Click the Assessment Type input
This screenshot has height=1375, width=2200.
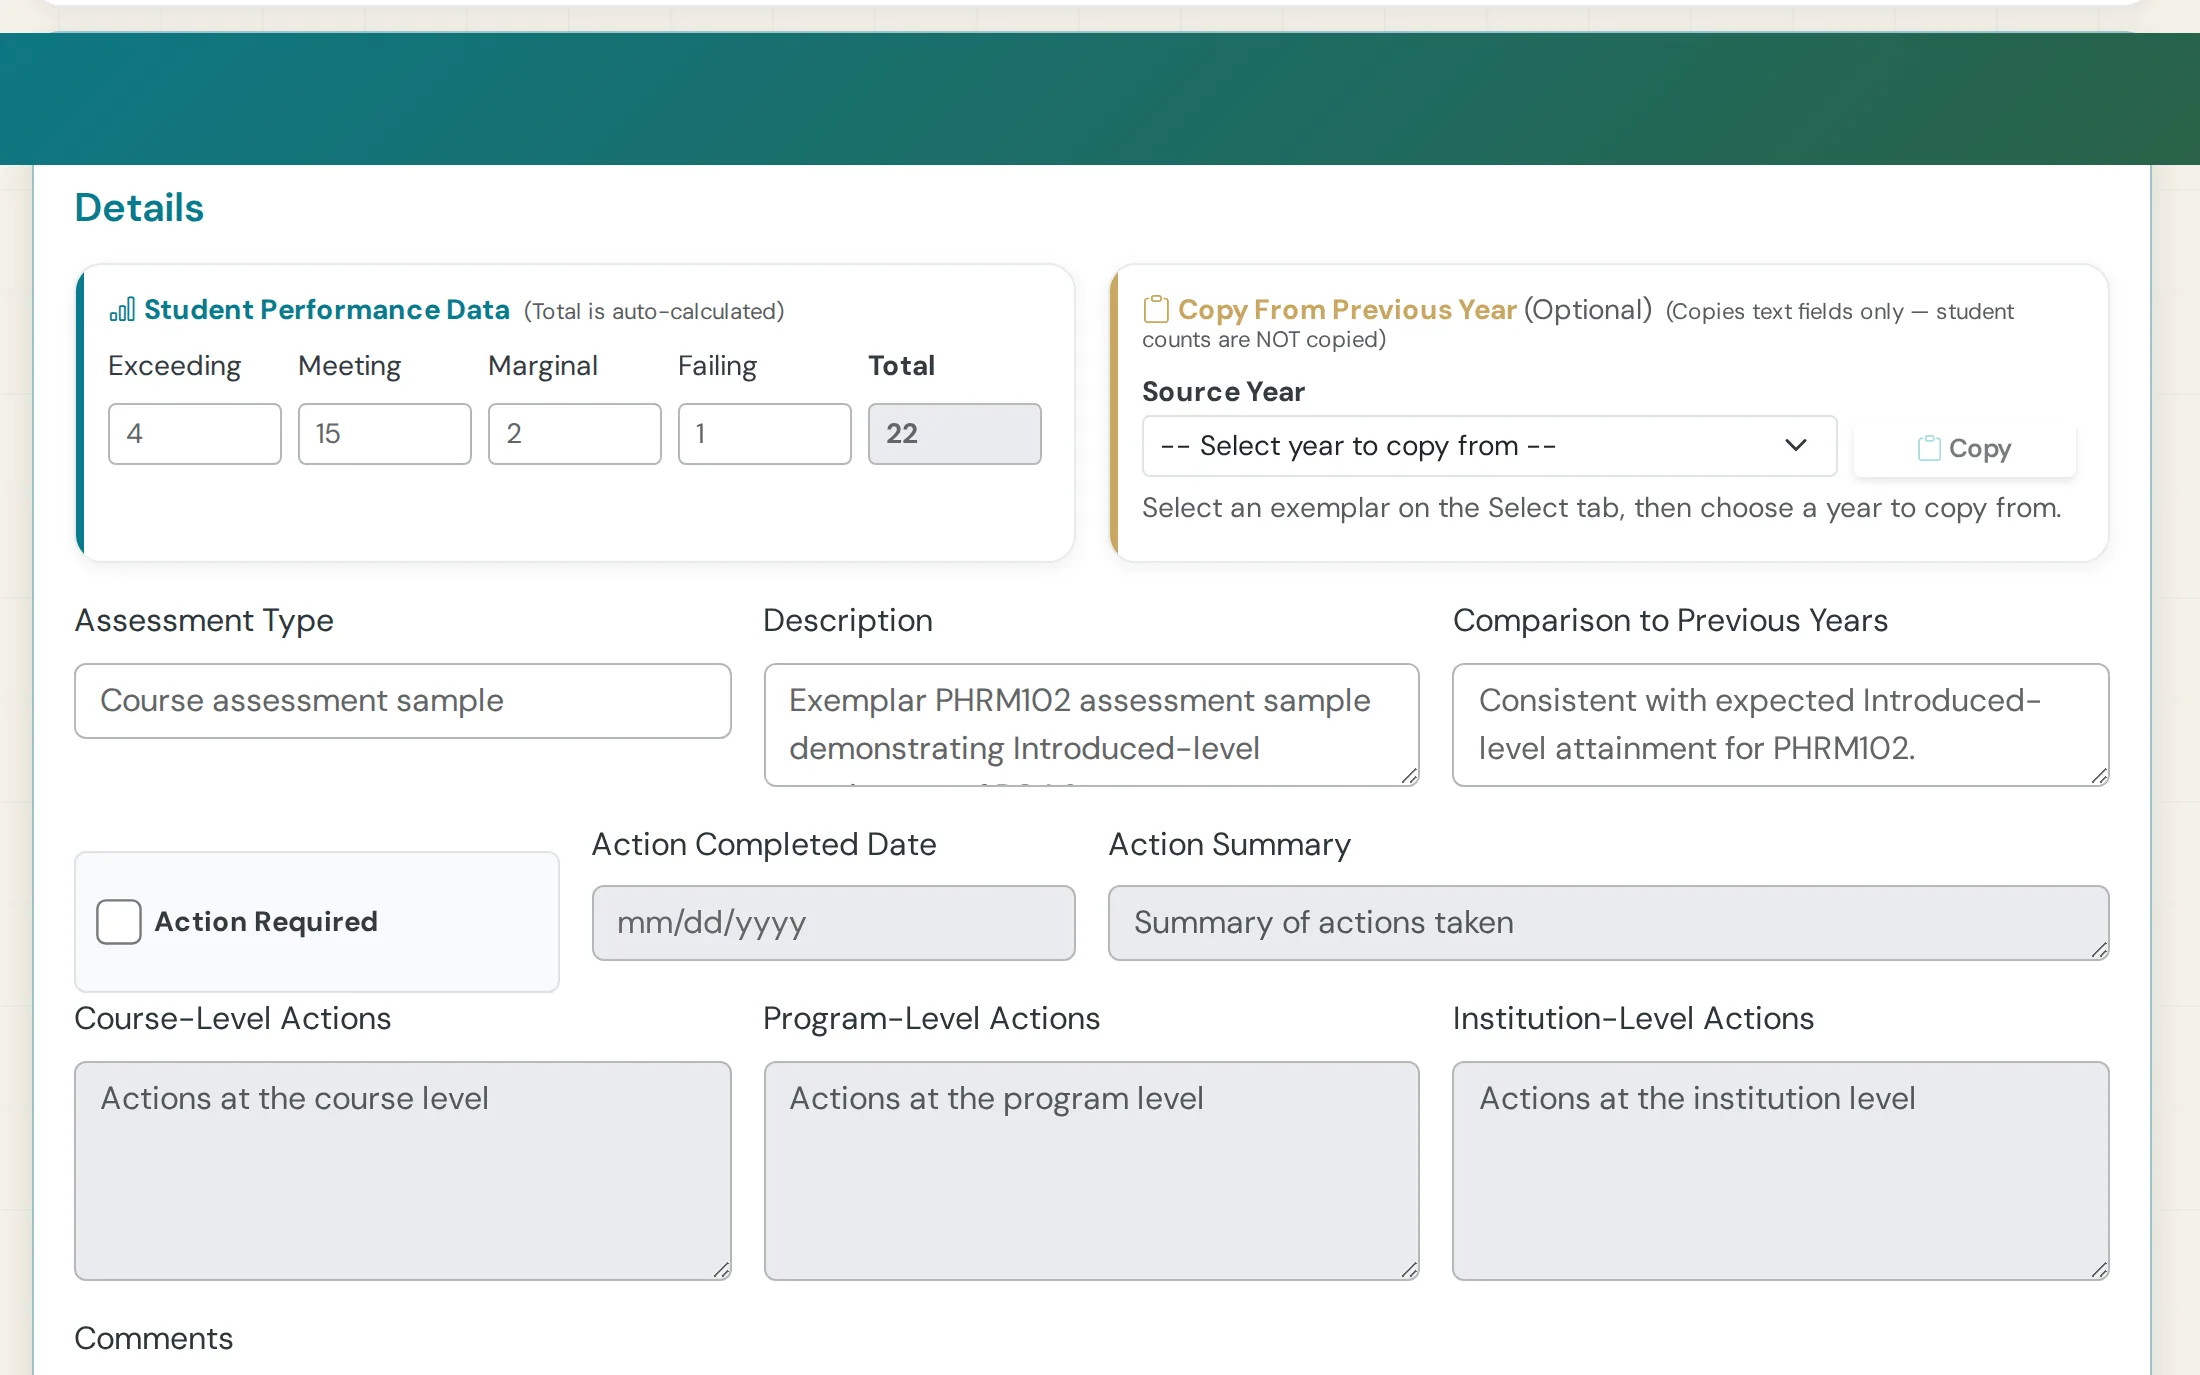coord(403,701)
